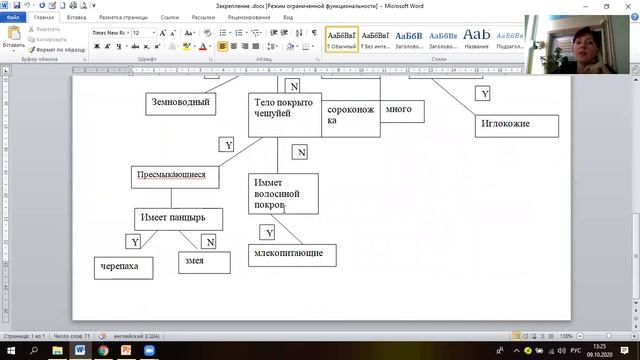Click Copy (Копировать) command
Screen dimensions: 640x360
click(47, 40)
